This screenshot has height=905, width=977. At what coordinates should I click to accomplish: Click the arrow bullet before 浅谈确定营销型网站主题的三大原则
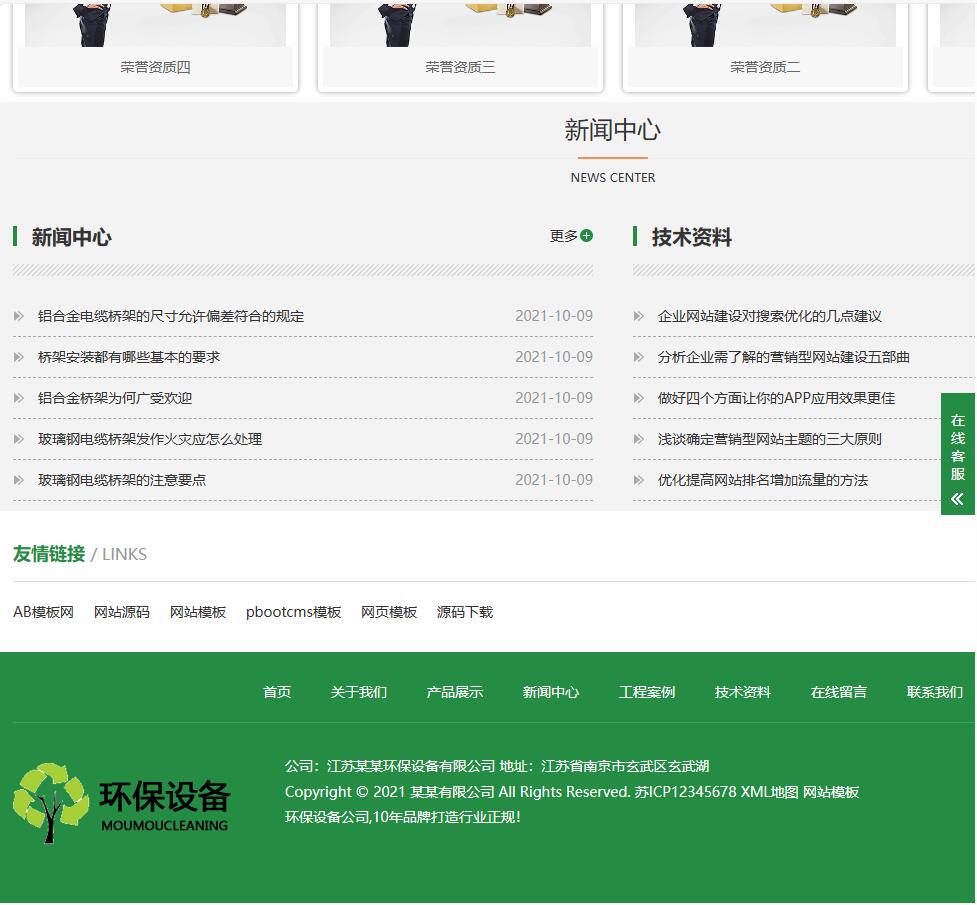click(x=639, y=439)
